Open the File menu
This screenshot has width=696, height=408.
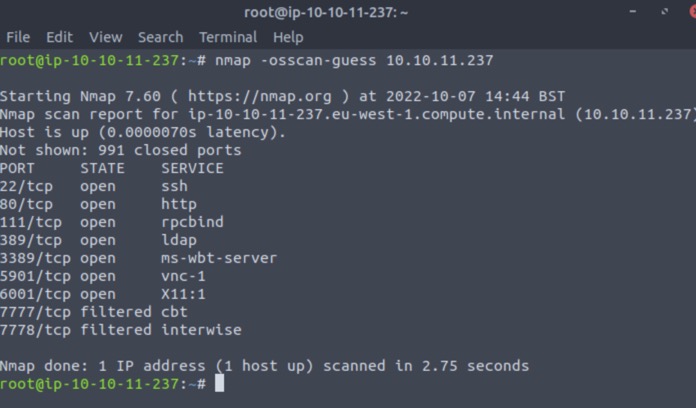[18, 37]
